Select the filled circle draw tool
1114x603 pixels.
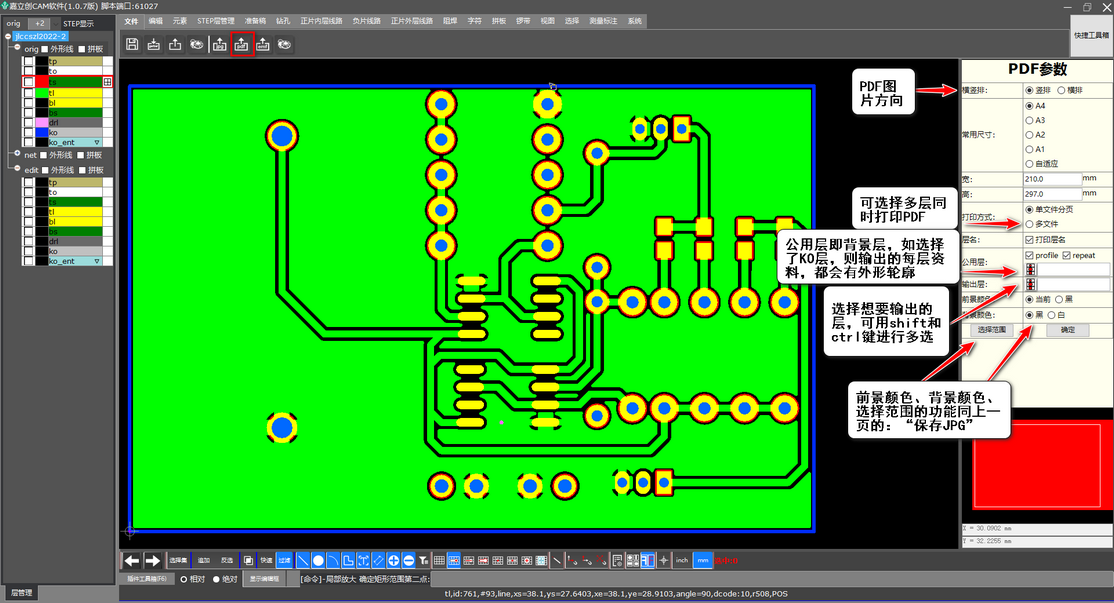(318, 560)
